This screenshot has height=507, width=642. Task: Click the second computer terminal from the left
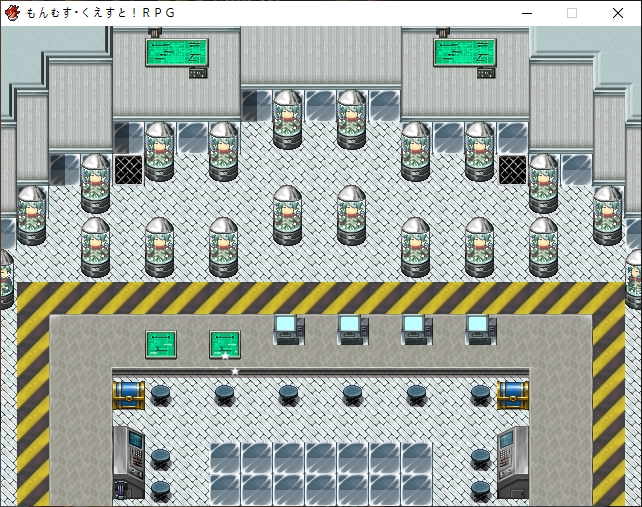tap(353, 330)
